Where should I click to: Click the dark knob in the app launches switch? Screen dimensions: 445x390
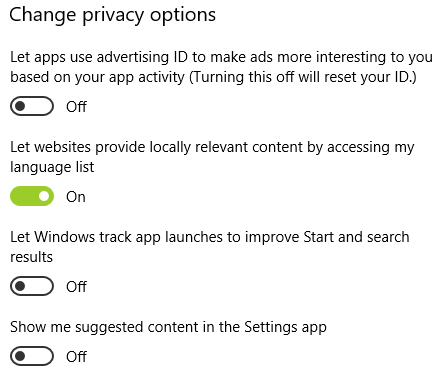(x=20, y=286)
